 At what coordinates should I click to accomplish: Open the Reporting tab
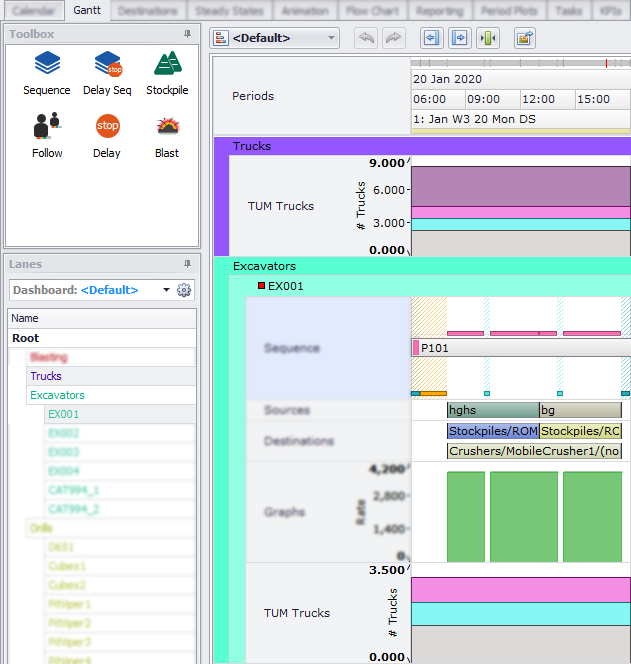click(439, 10)
